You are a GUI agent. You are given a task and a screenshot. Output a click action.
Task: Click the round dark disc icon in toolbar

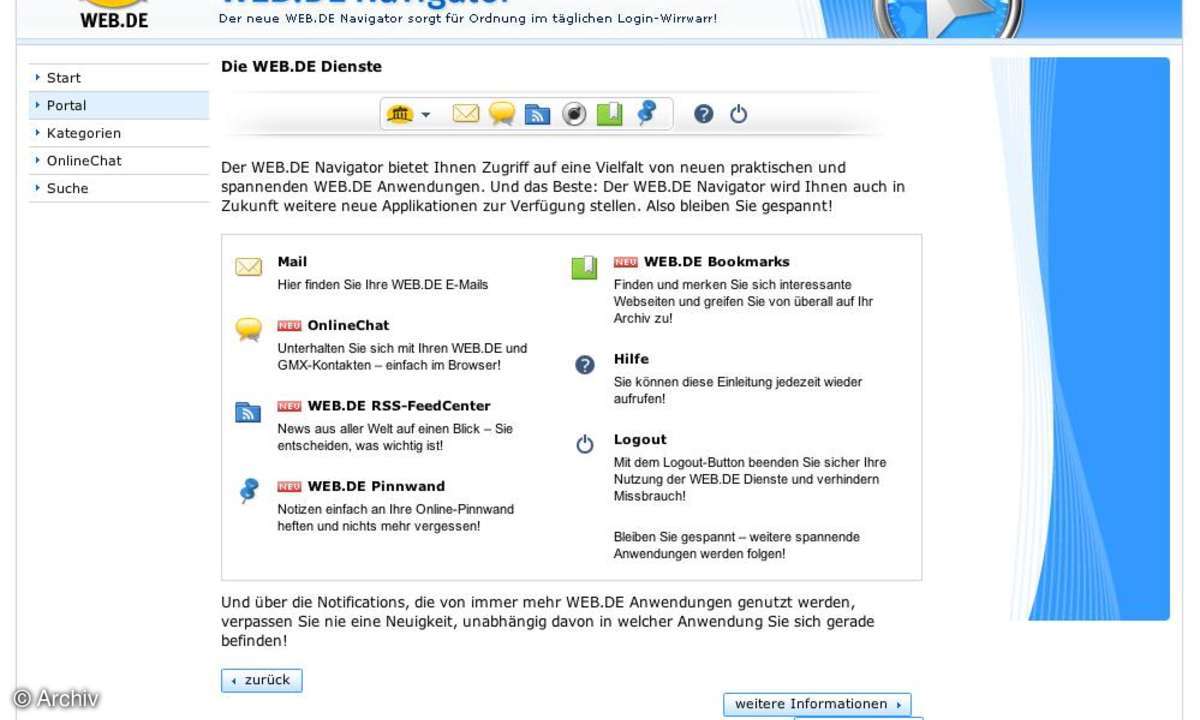[x=574, y=114]
